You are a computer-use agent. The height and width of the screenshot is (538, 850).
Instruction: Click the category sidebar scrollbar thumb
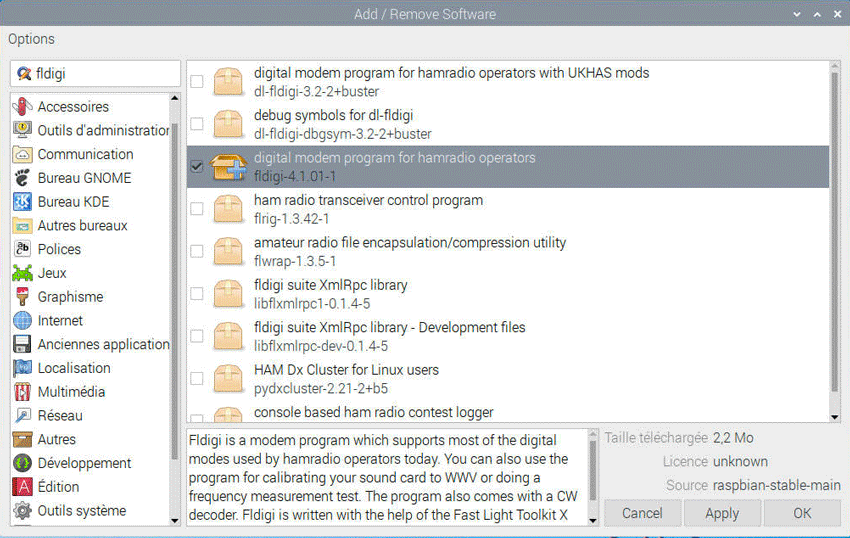(175, 292)
